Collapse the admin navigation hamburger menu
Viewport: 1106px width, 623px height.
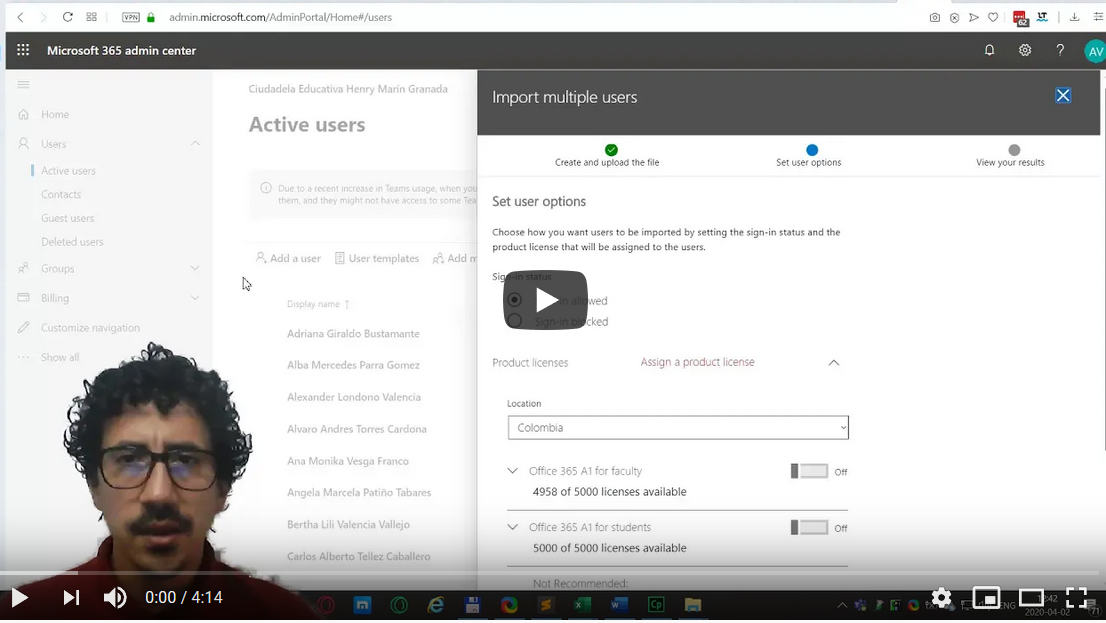[x=22, y=84]
